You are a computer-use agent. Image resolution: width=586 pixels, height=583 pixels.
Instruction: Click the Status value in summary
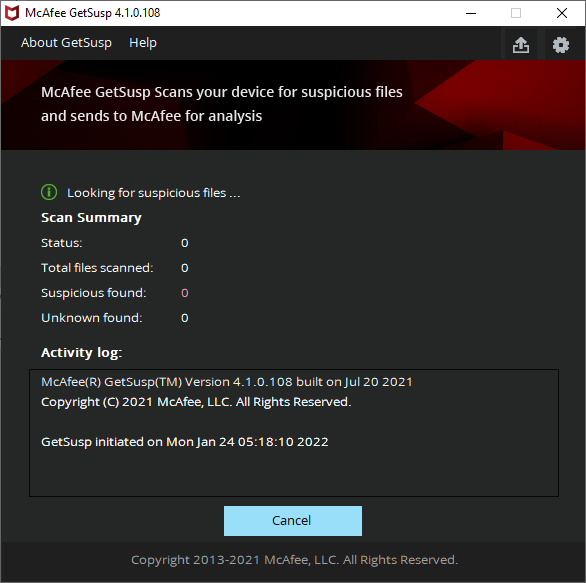(185, 243)
